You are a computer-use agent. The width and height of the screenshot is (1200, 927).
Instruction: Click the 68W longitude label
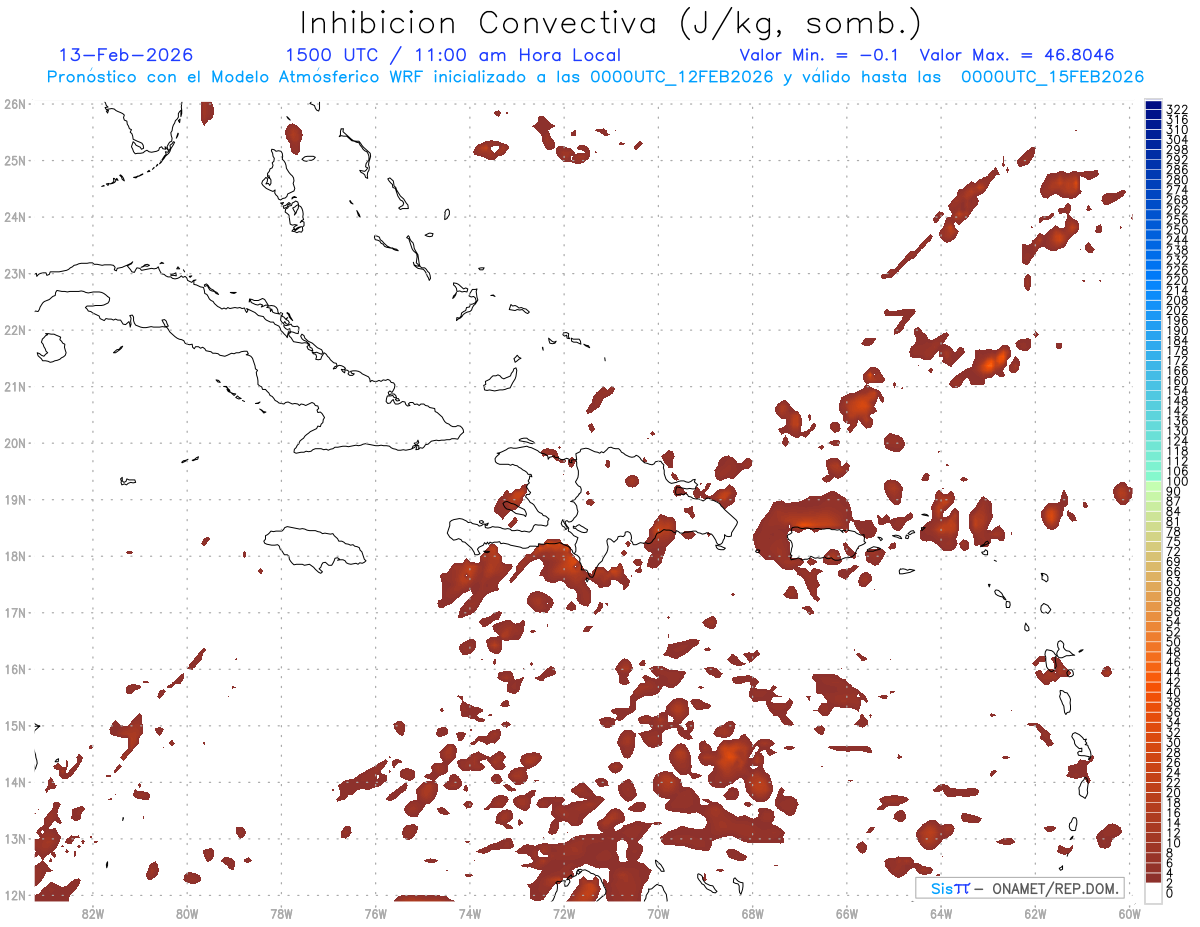coord(753,913)
